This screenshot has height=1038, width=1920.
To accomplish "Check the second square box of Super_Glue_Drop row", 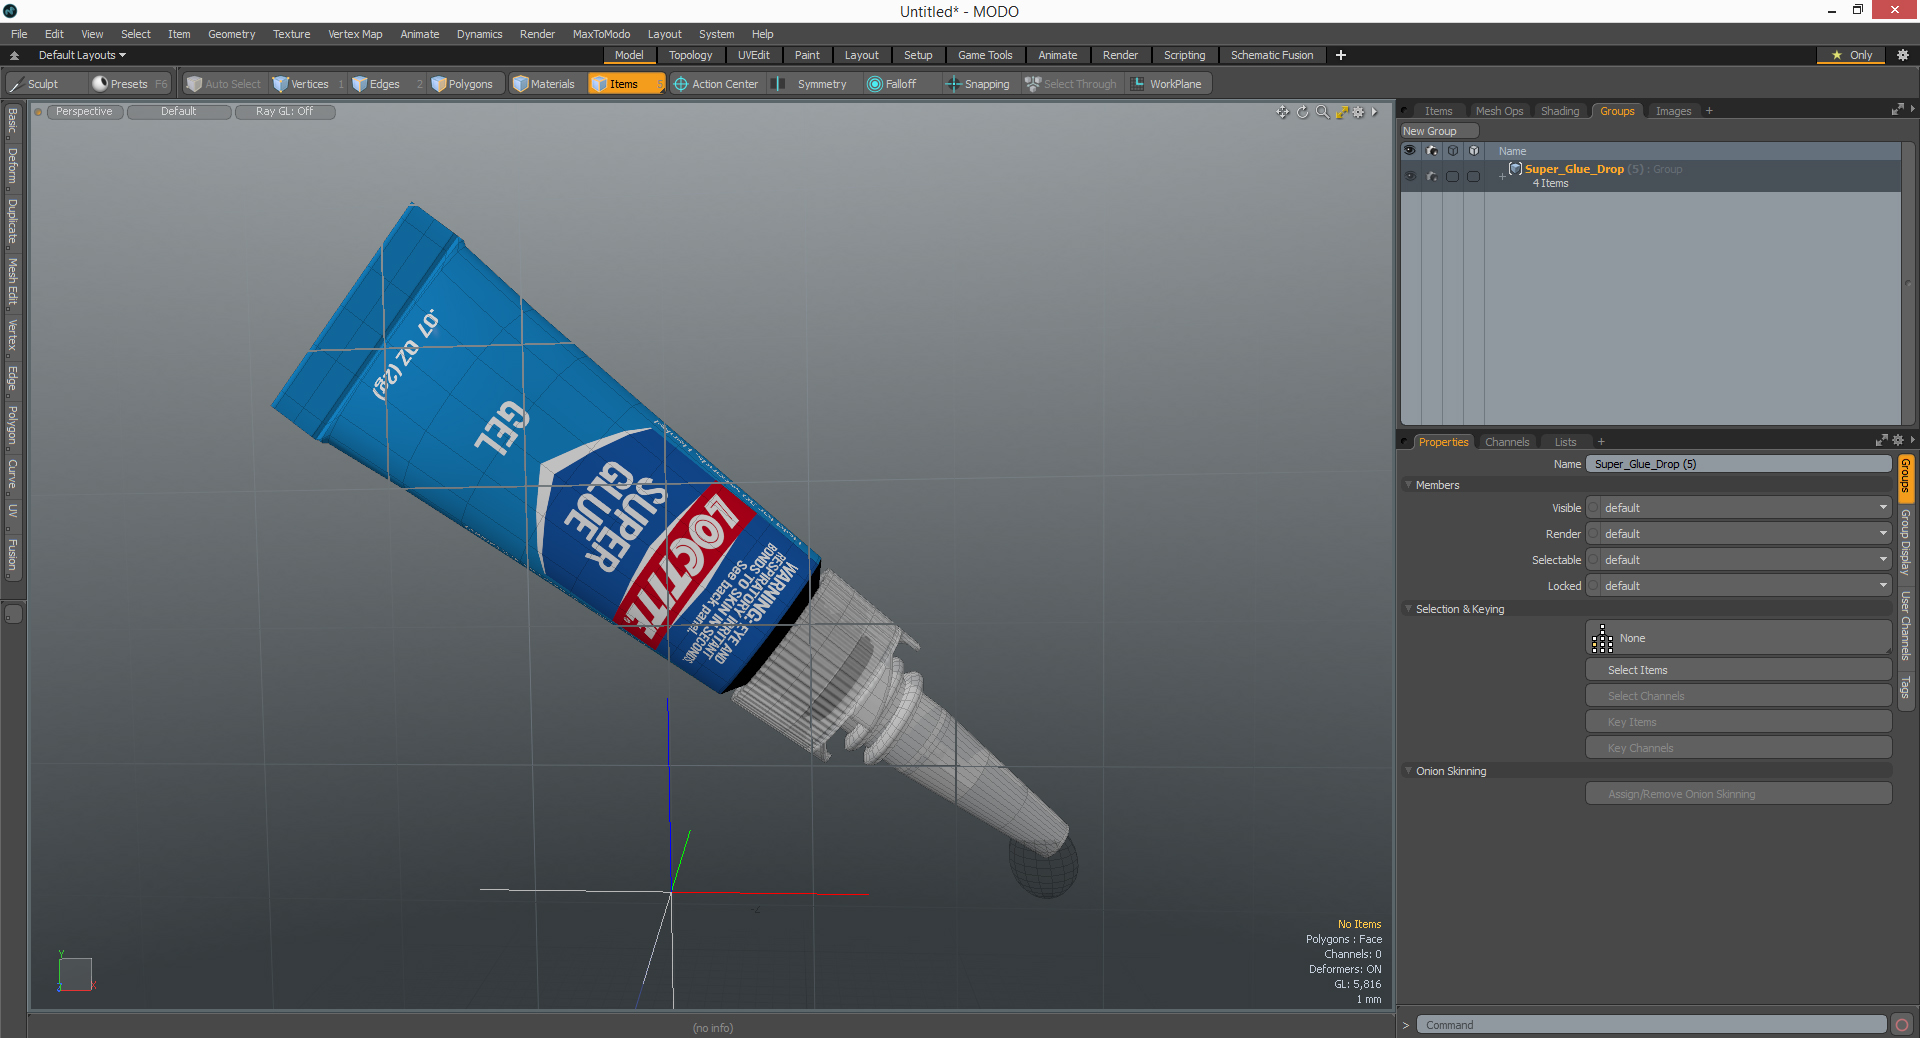I will [x=1473, y=176].
